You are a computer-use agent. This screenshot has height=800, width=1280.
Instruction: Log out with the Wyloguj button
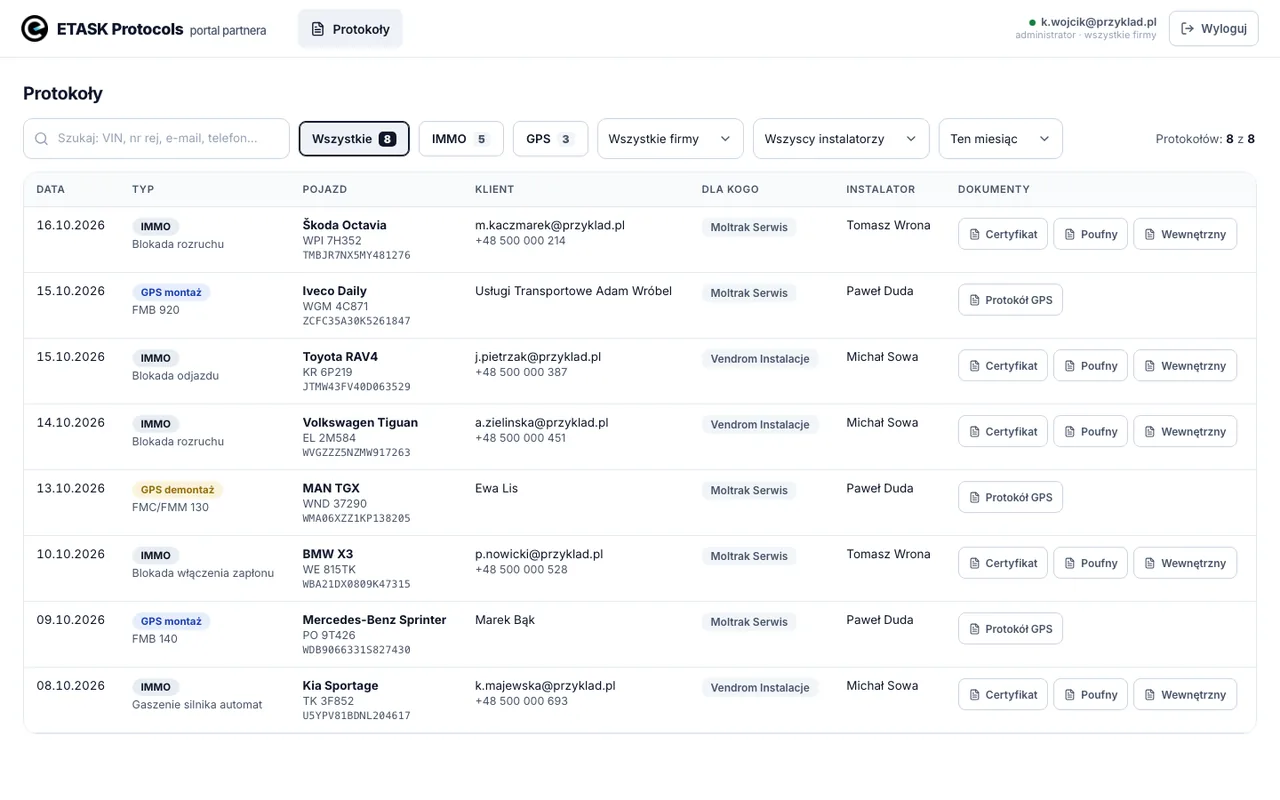(x=1213, y=28)
